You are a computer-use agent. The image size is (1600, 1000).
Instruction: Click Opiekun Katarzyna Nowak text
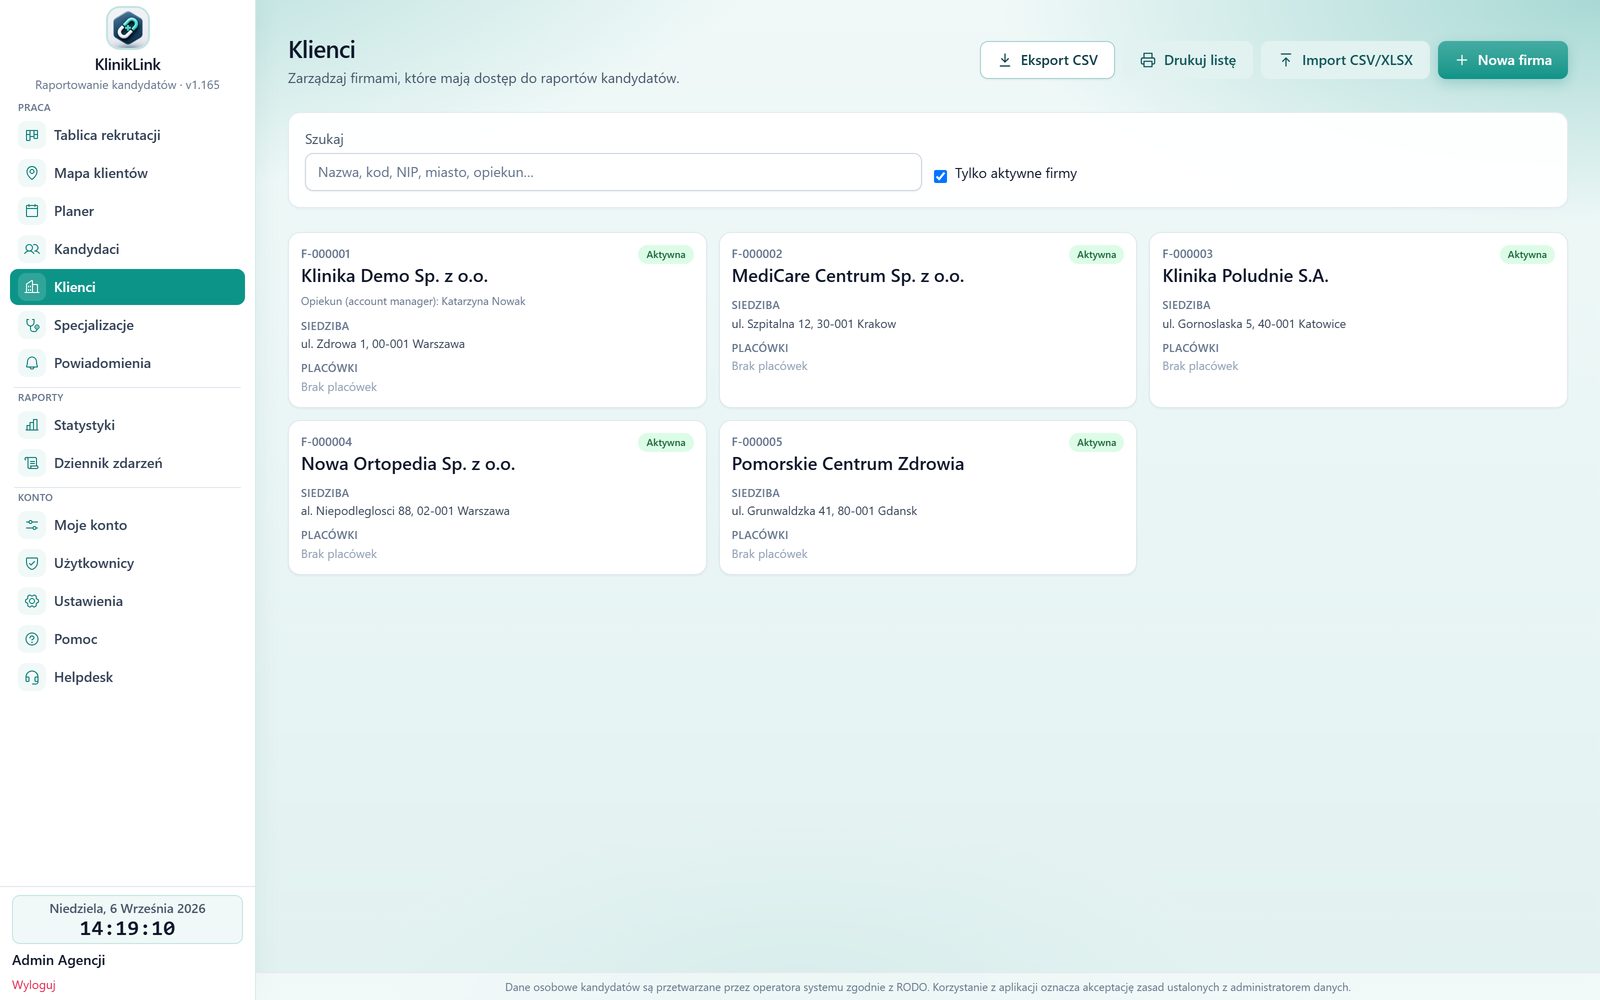[413, 301]
